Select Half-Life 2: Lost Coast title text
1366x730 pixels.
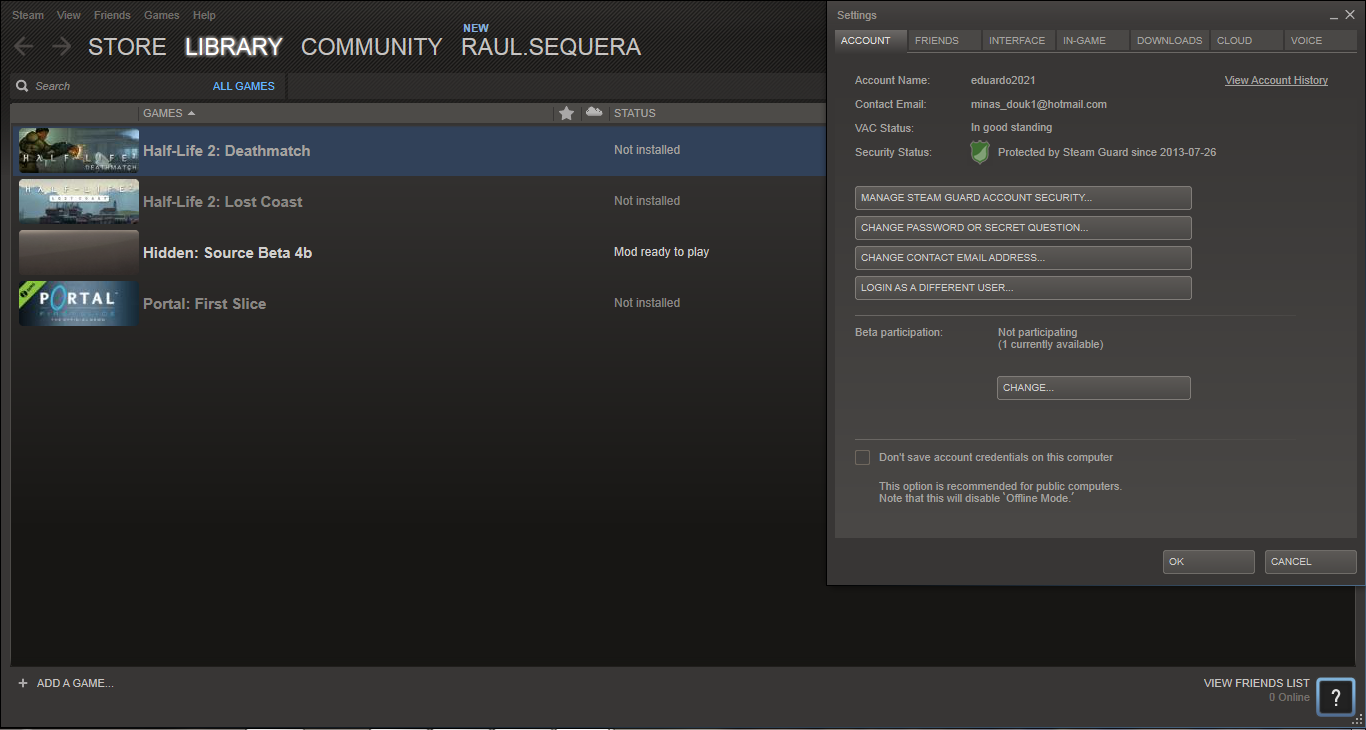(x=222, y=202)
